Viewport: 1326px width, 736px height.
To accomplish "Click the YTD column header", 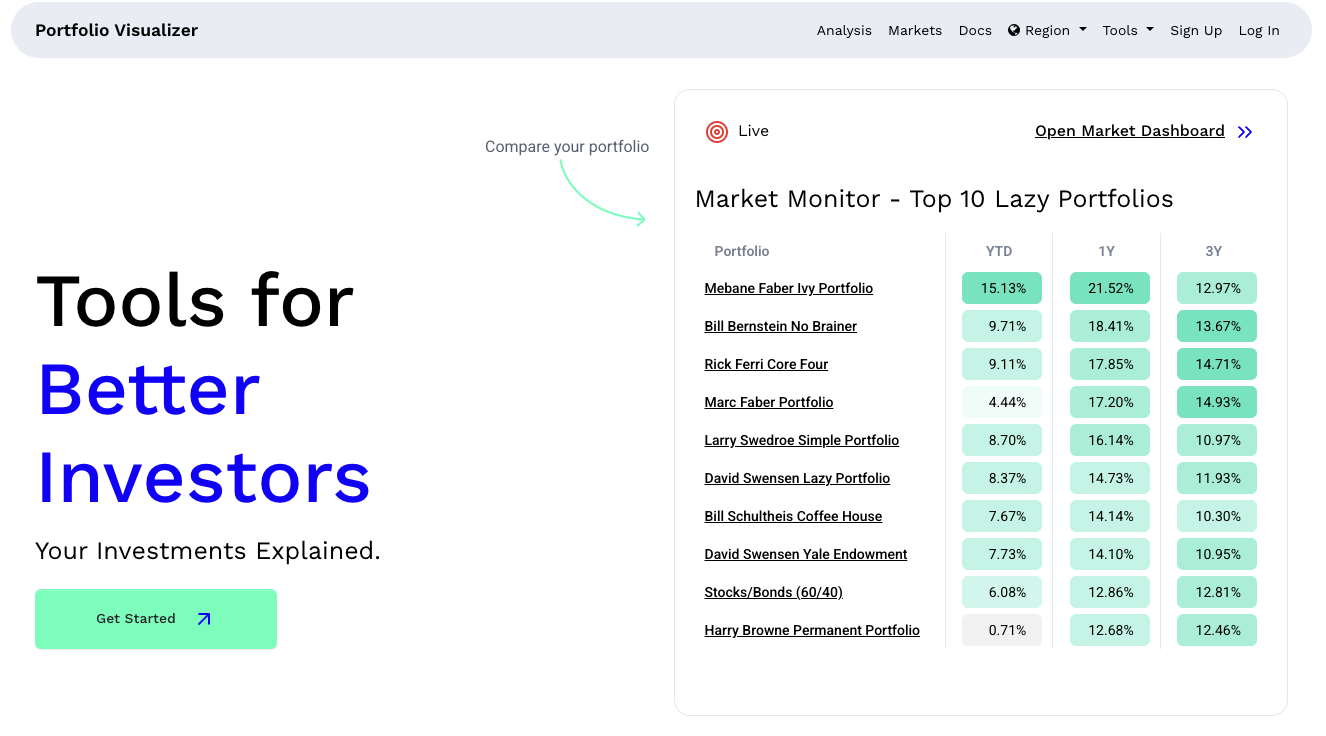I will click(x=999, y=251).
